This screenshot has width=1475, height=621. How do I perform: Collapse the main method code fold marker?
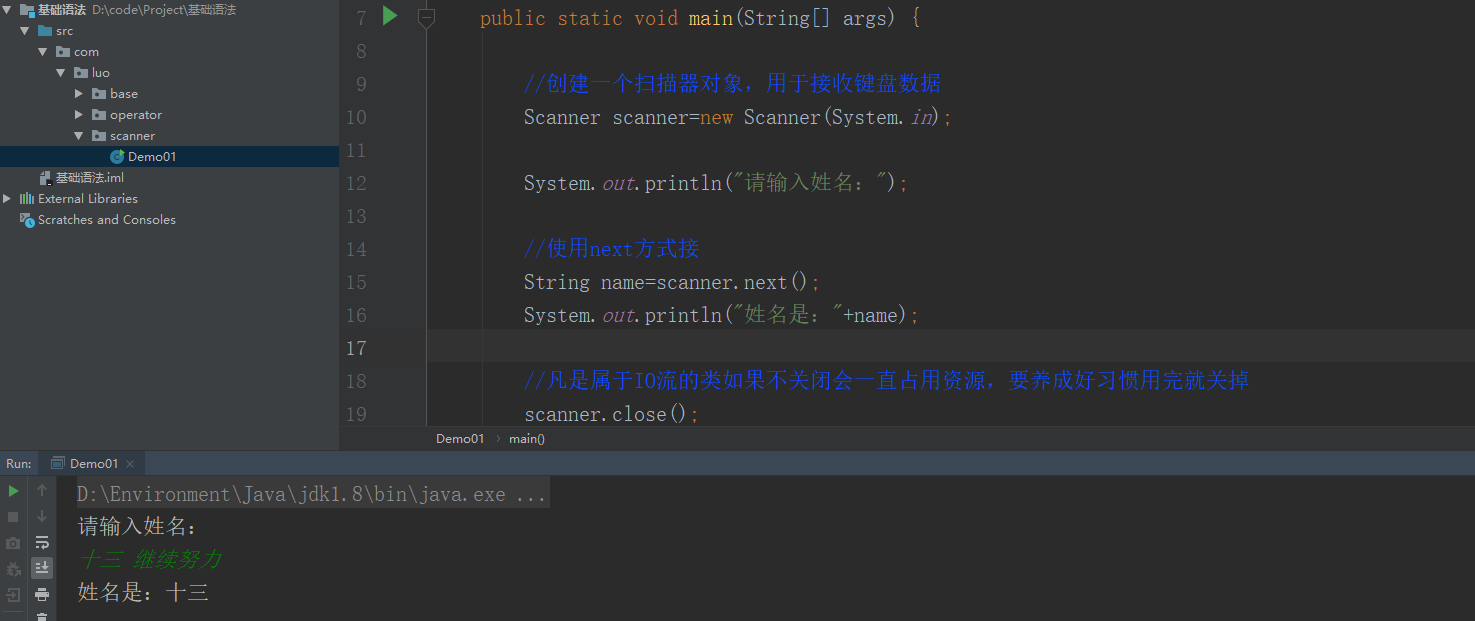(x=426, y=17)
